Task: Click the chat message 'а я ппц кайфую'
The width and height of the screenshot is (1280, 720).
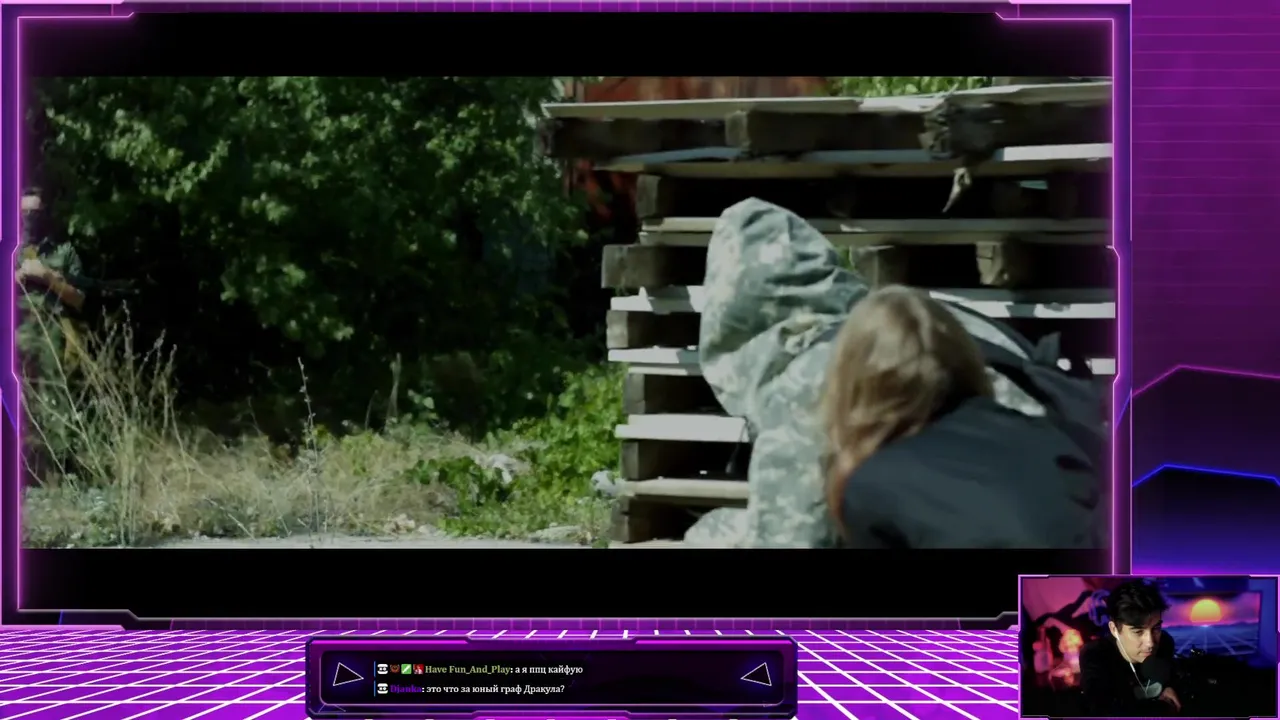Action: click(549, 669)
